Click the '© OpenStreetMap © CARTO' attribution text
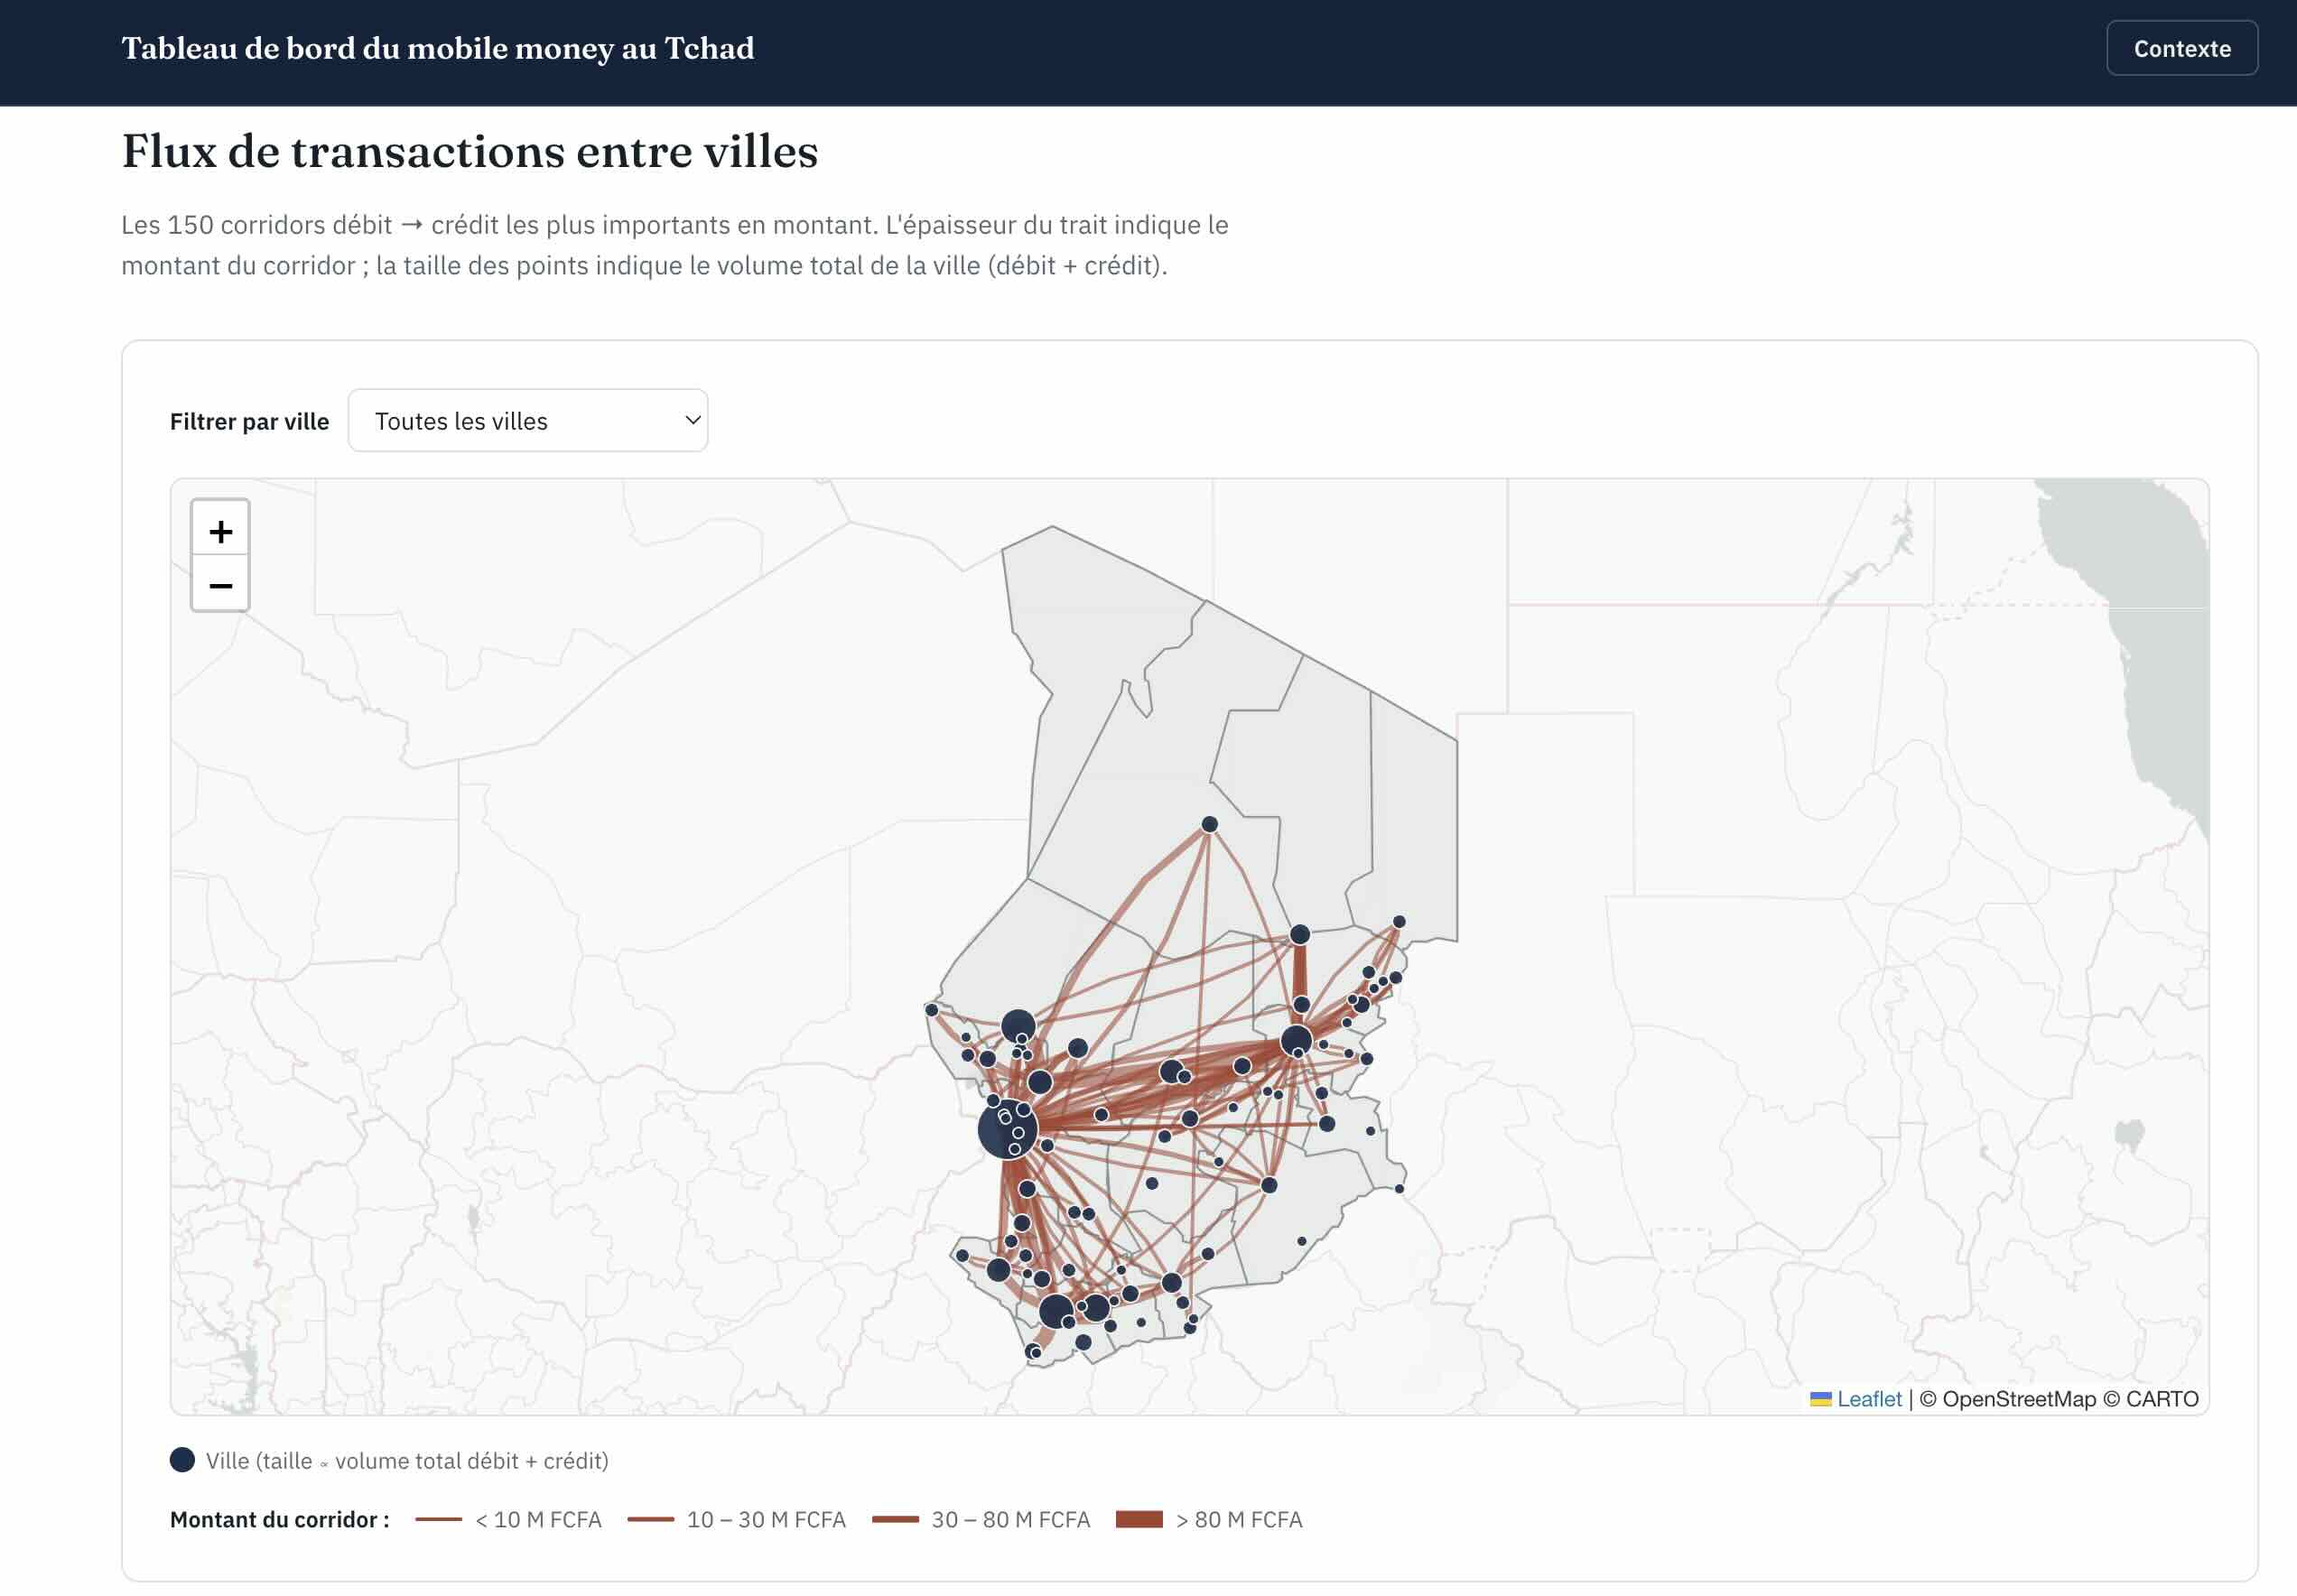This screenshot has width=2297, height=1596. (x=2059, y=1399)
